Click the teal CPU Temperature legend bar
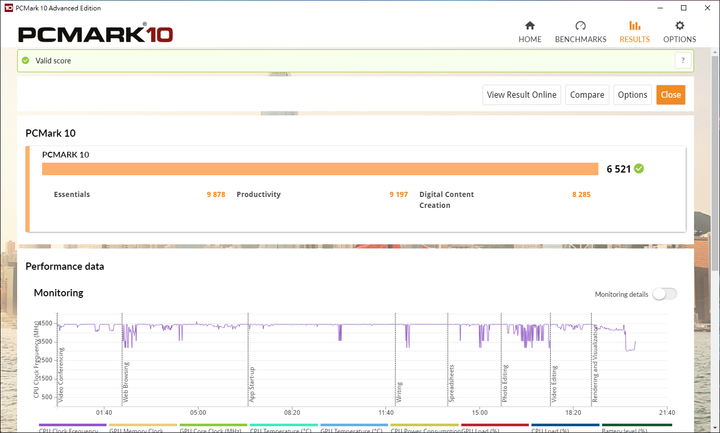720x433 pixels. (284, 425)
